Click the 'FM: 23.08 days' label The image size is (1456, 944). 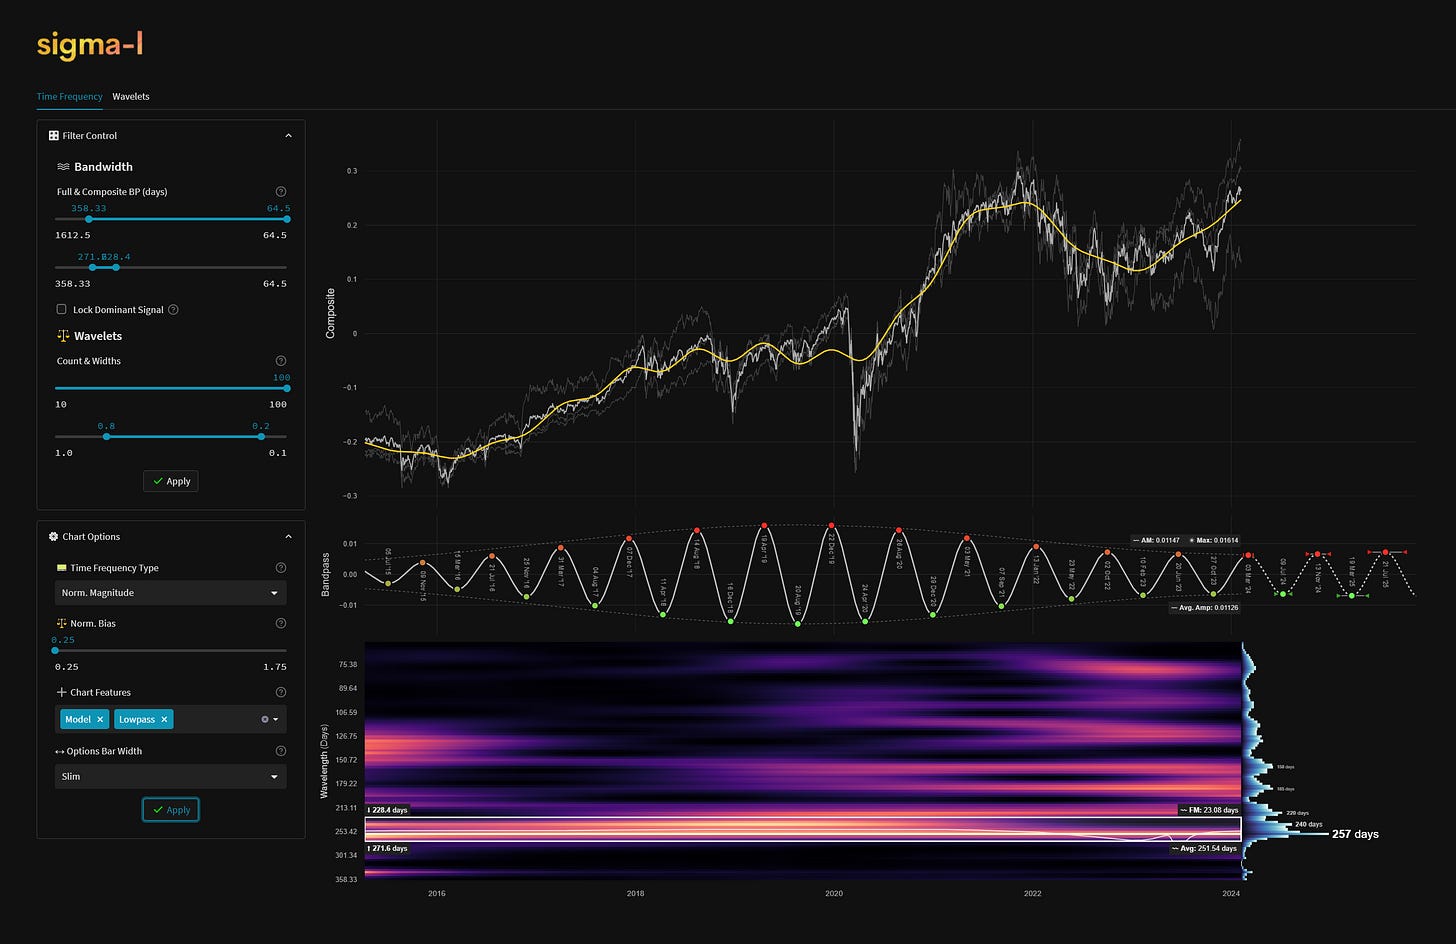pos(1210,810)
